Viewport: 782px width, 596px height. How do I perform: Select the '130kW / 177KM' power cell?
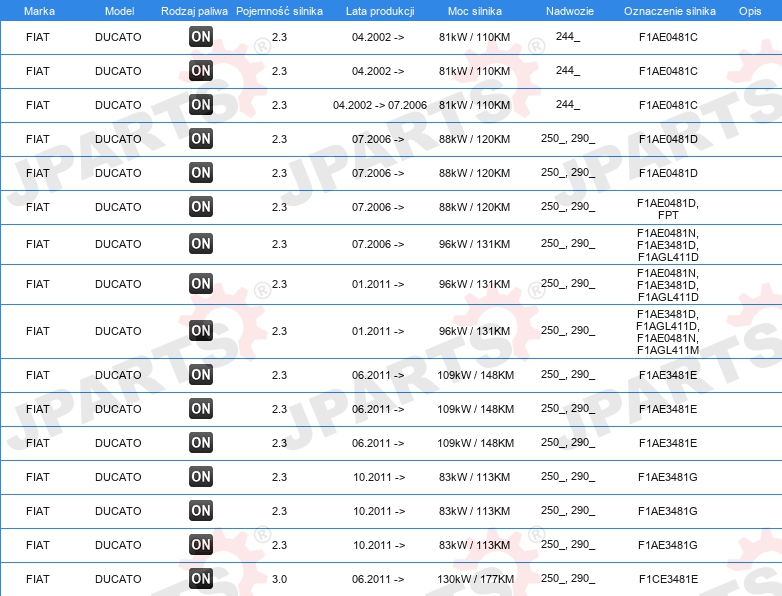click(x=476, y=579)
